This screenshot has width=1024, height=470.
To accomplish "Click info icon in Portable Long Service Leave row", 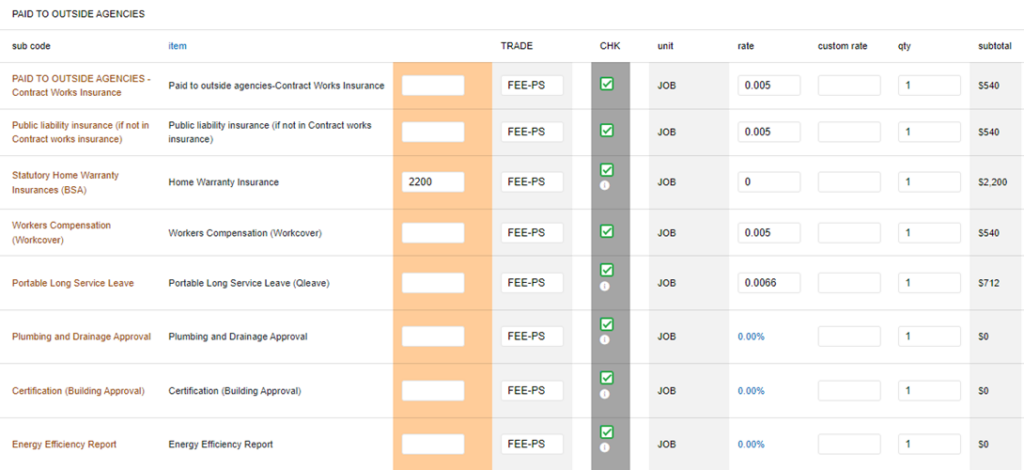I will pyautogui.click(x=606, y=286).
